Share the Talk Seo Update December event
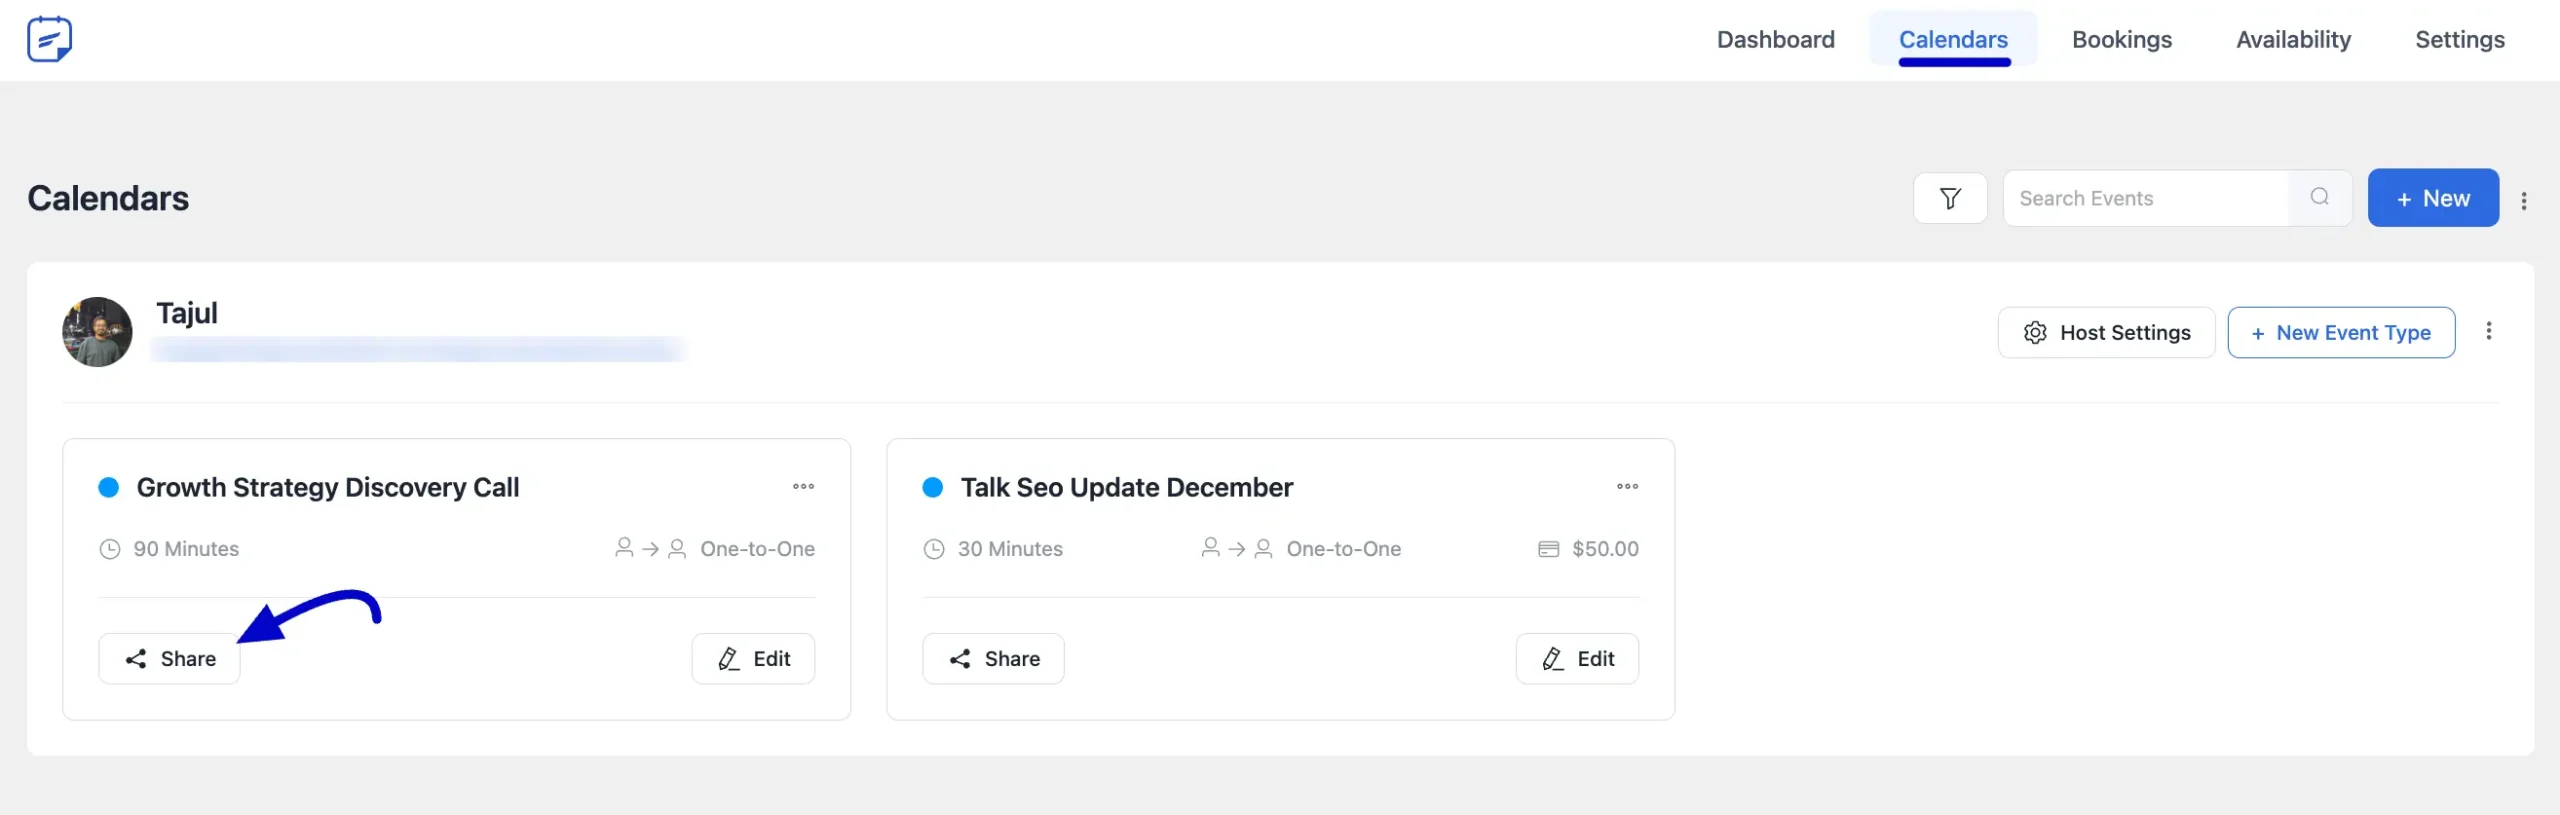 click(993, 659)
